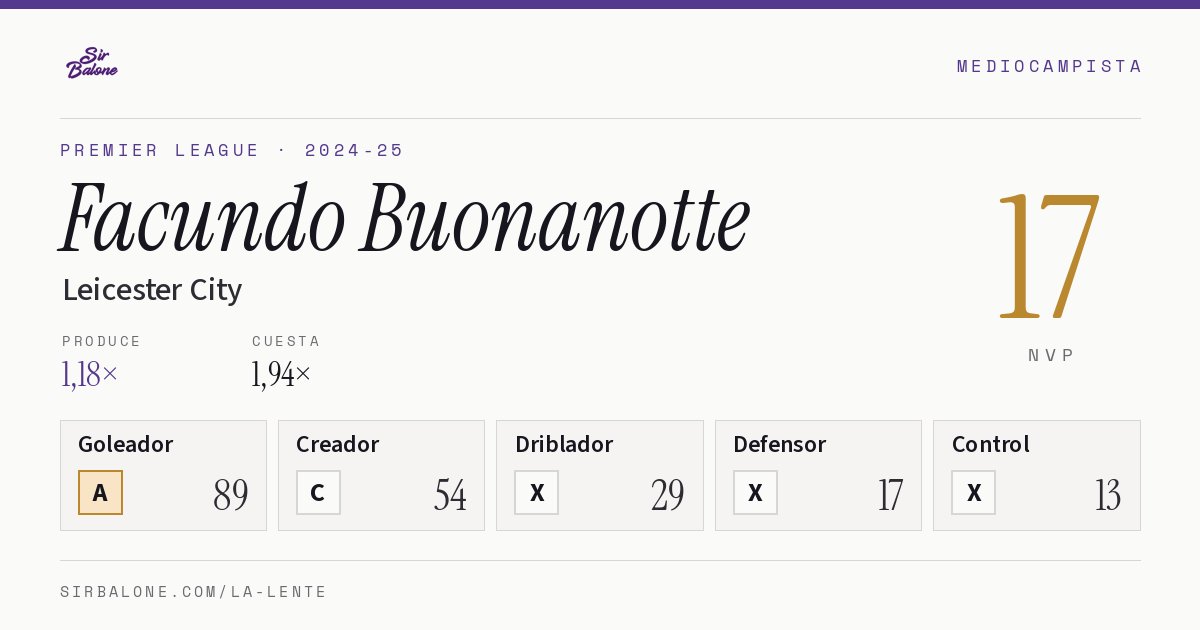Click the NVP label below score

[x=1051, y=355]
